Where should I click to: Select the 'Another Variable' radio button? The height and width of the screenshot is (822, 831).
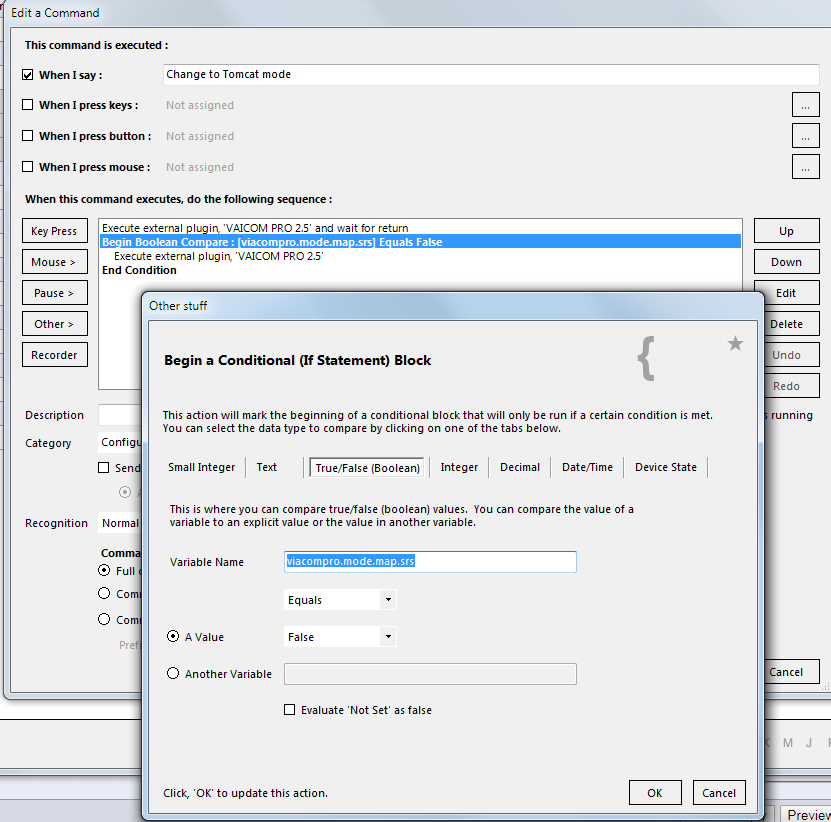tap(173, 673)
